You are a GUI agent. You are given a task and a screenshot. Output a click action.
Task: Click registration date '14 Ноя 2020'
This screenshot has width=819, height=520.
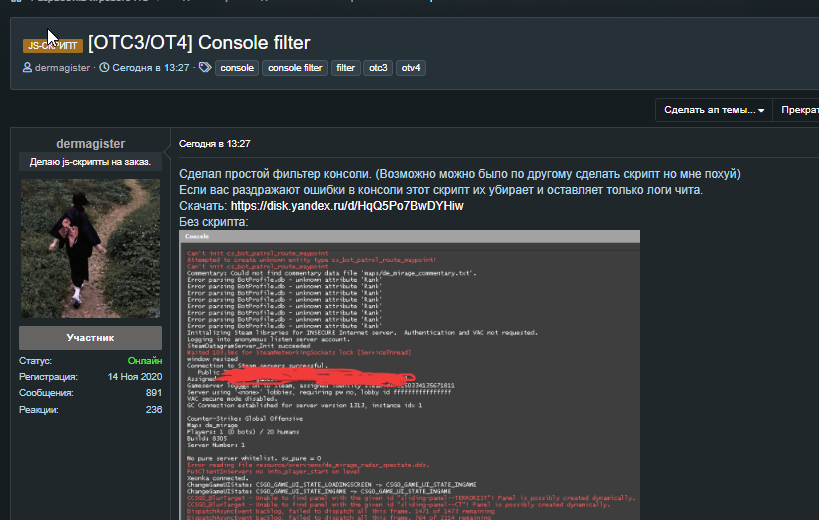[135, 376]
